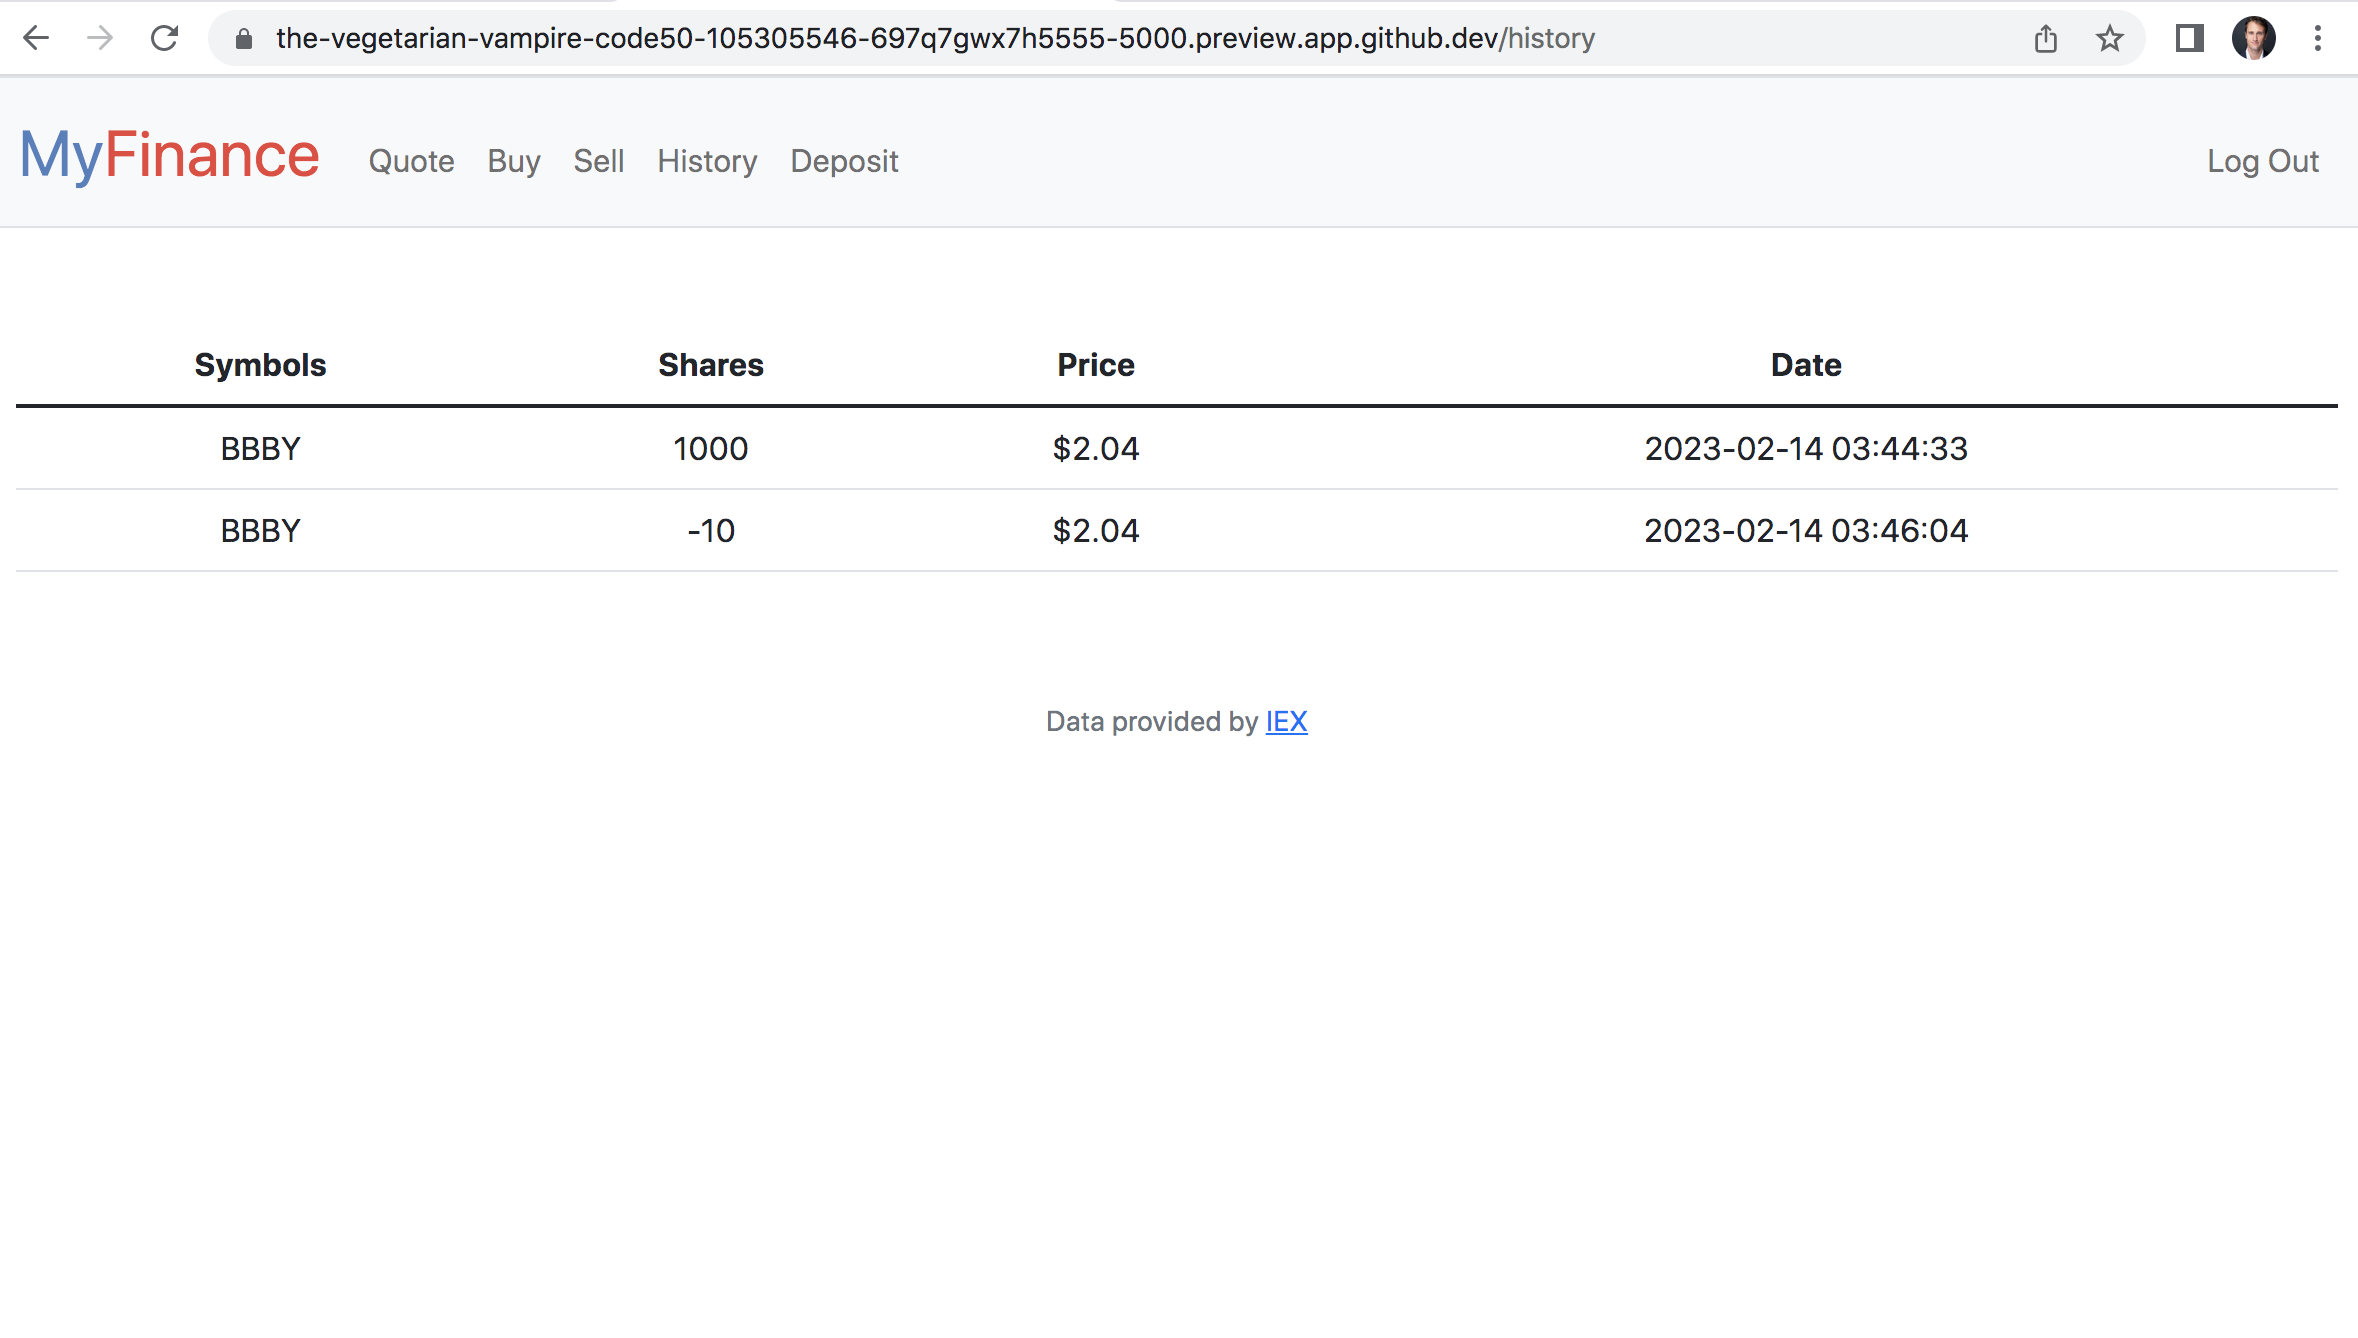This screenshot has width=2358, height=1338.
Task: Reload the current page
Action: (164, 38)
